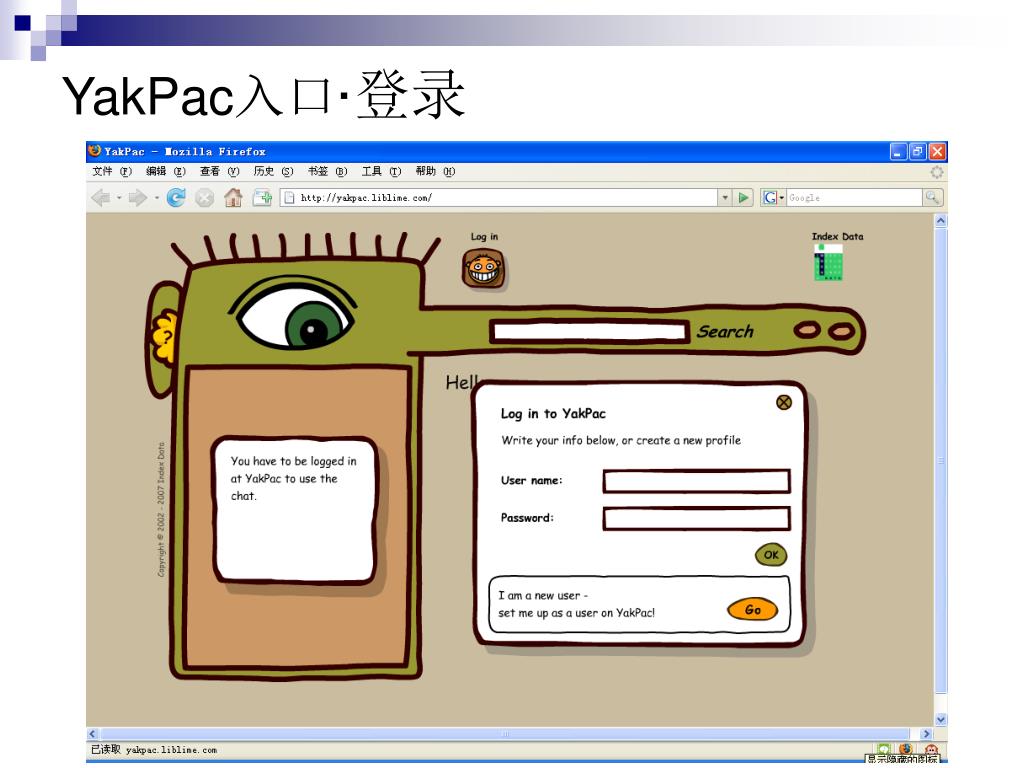The height and width of the screenshot is (768, 1024).
Task: Click the Stop loading icon
Action: (x=204, y=197)
